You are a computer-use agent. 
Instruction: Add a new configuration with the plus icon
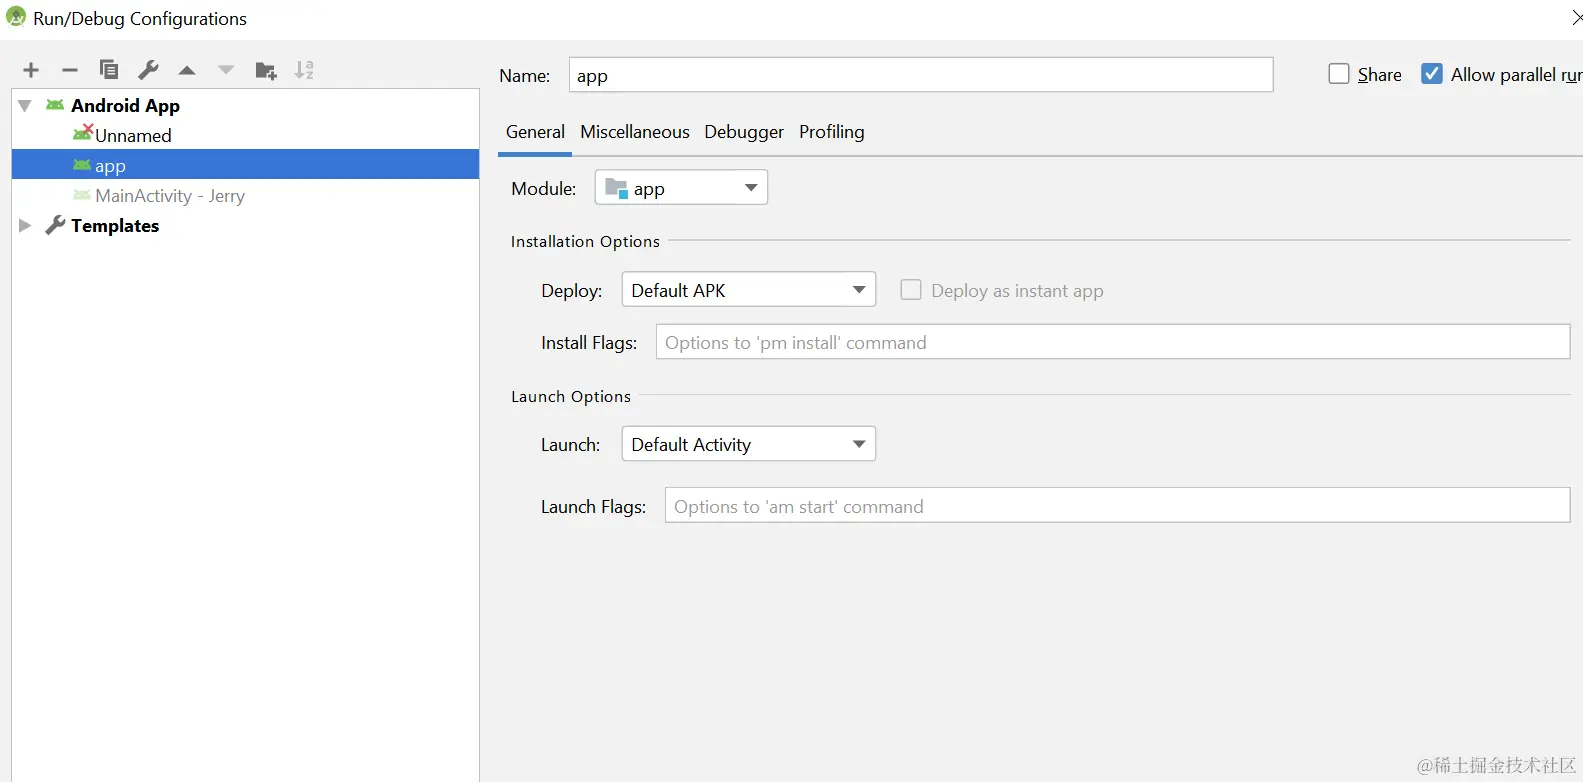[x=31, y=70]
